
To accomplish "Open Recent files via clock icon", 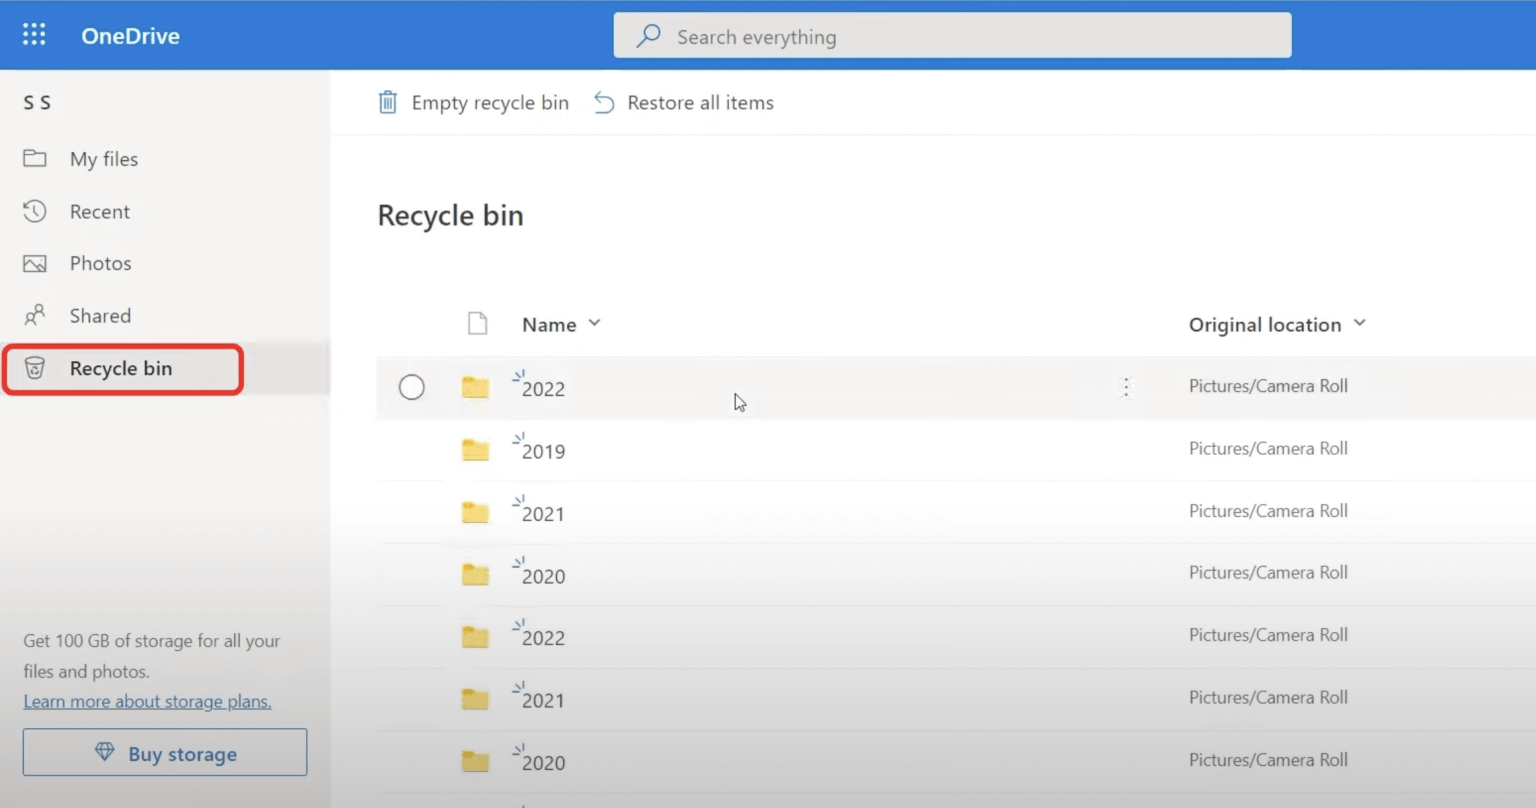I will point(35,211).
